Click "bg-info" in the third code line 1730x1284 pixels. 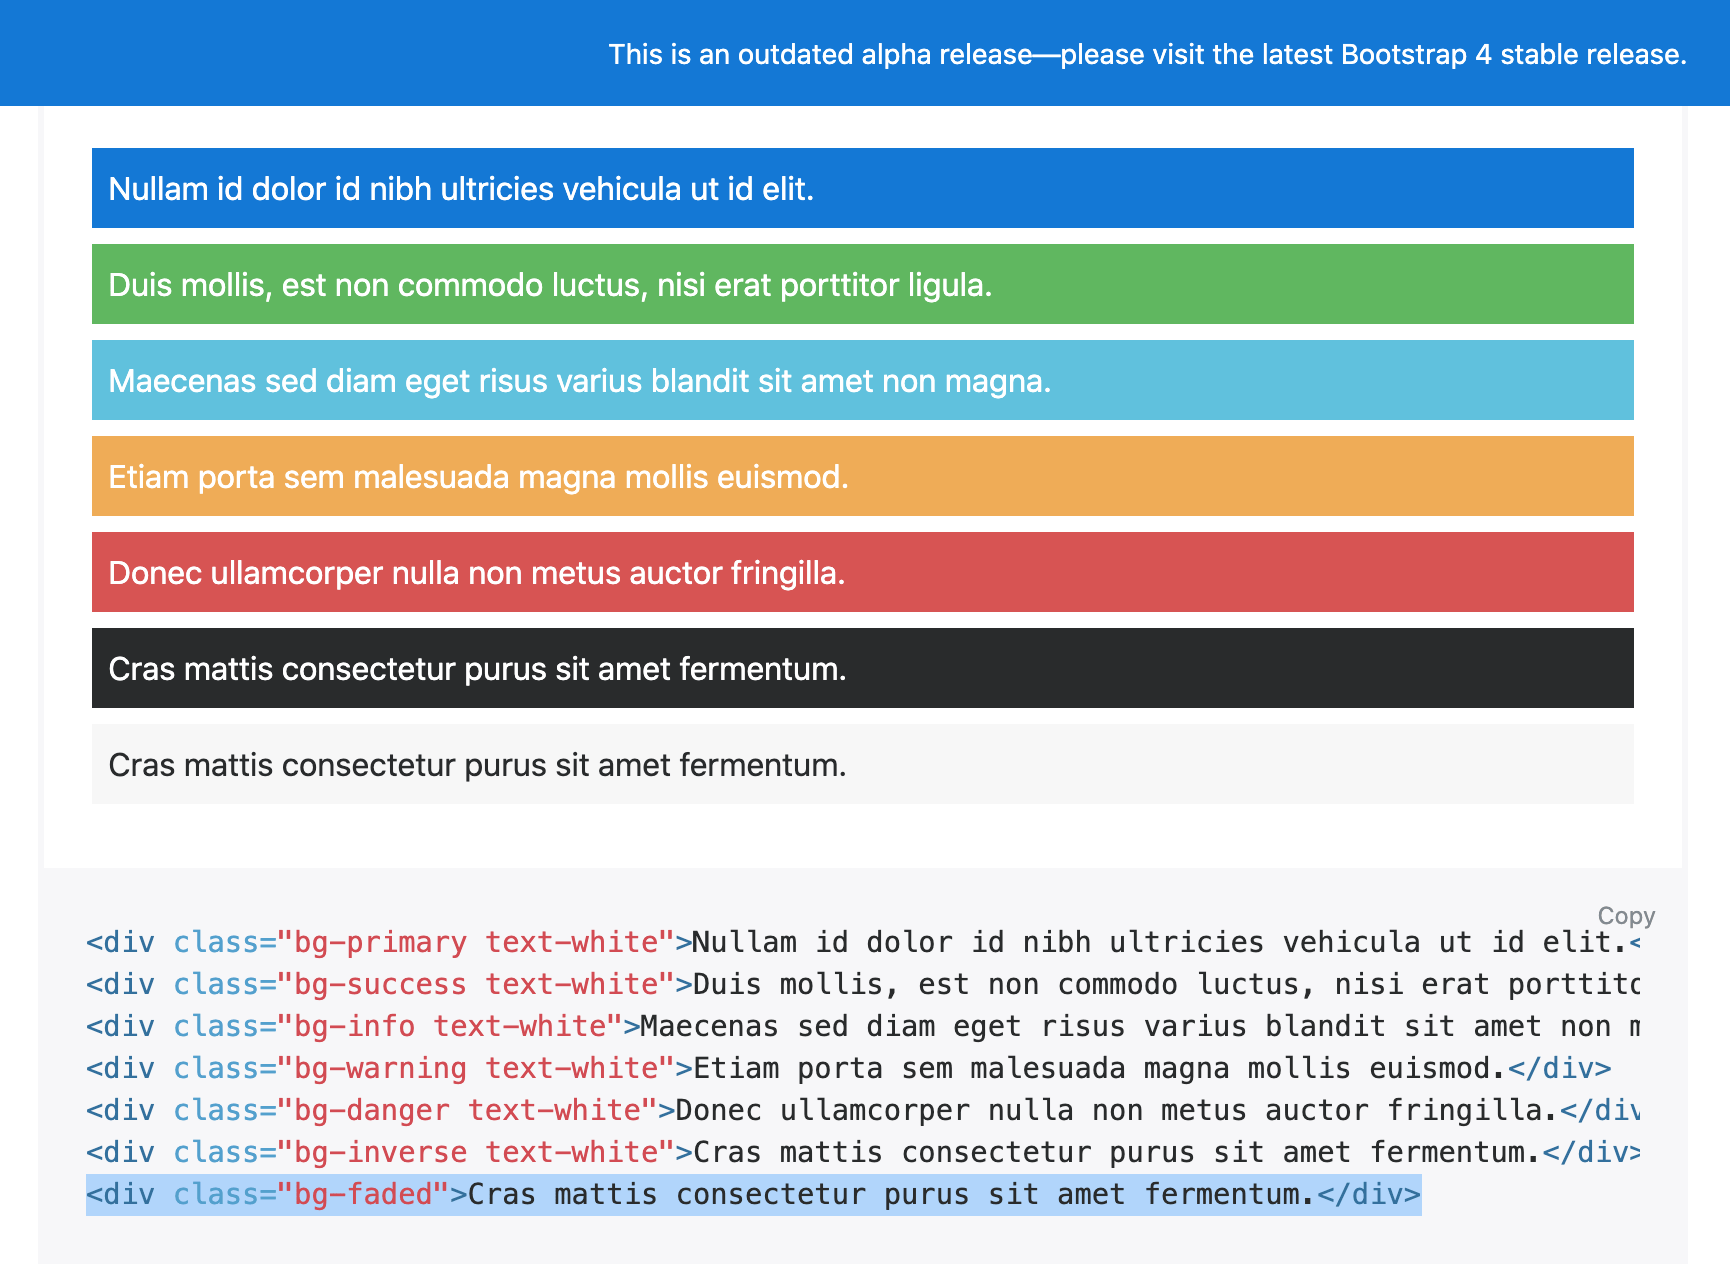pyautogui.click(x=354, y=1026)
